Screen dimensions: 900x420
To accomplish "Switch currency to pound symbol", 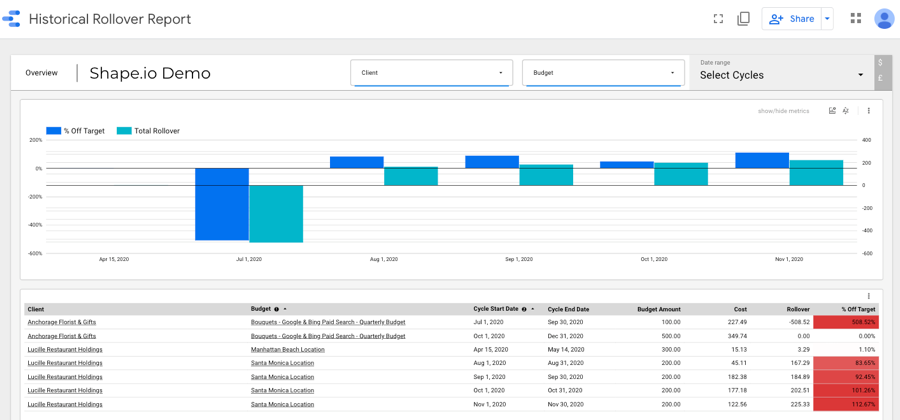I will click(880, 79).
